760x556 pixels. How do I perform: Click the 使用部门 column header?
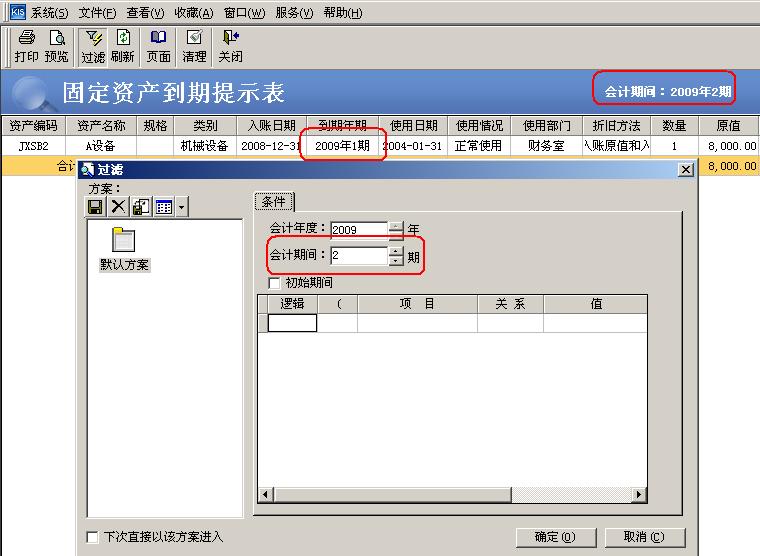(547, 126)
